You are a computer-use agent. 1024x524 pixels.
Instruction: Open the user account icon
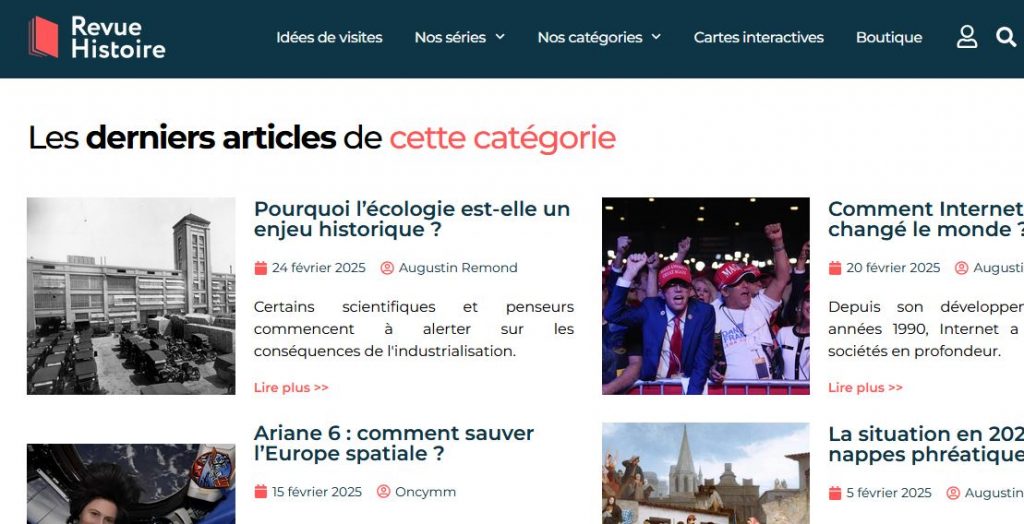pyautogui.click(x=967, y=37)
